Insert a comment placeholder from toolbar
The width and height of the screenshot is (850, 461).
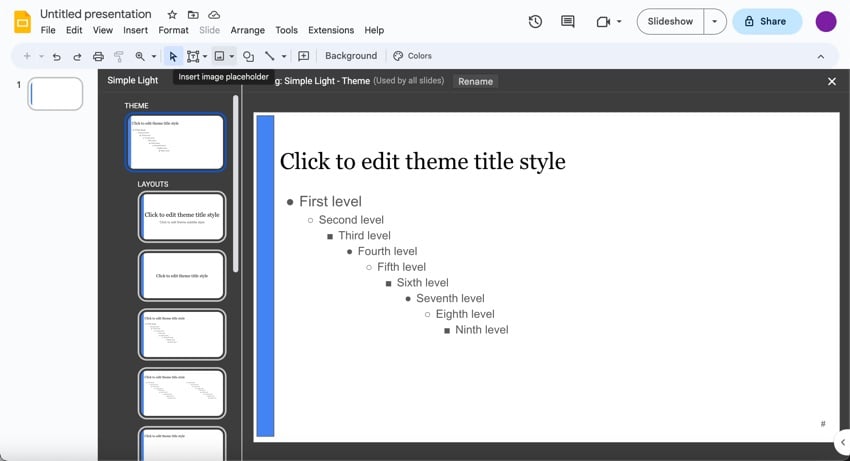[304, 57]
